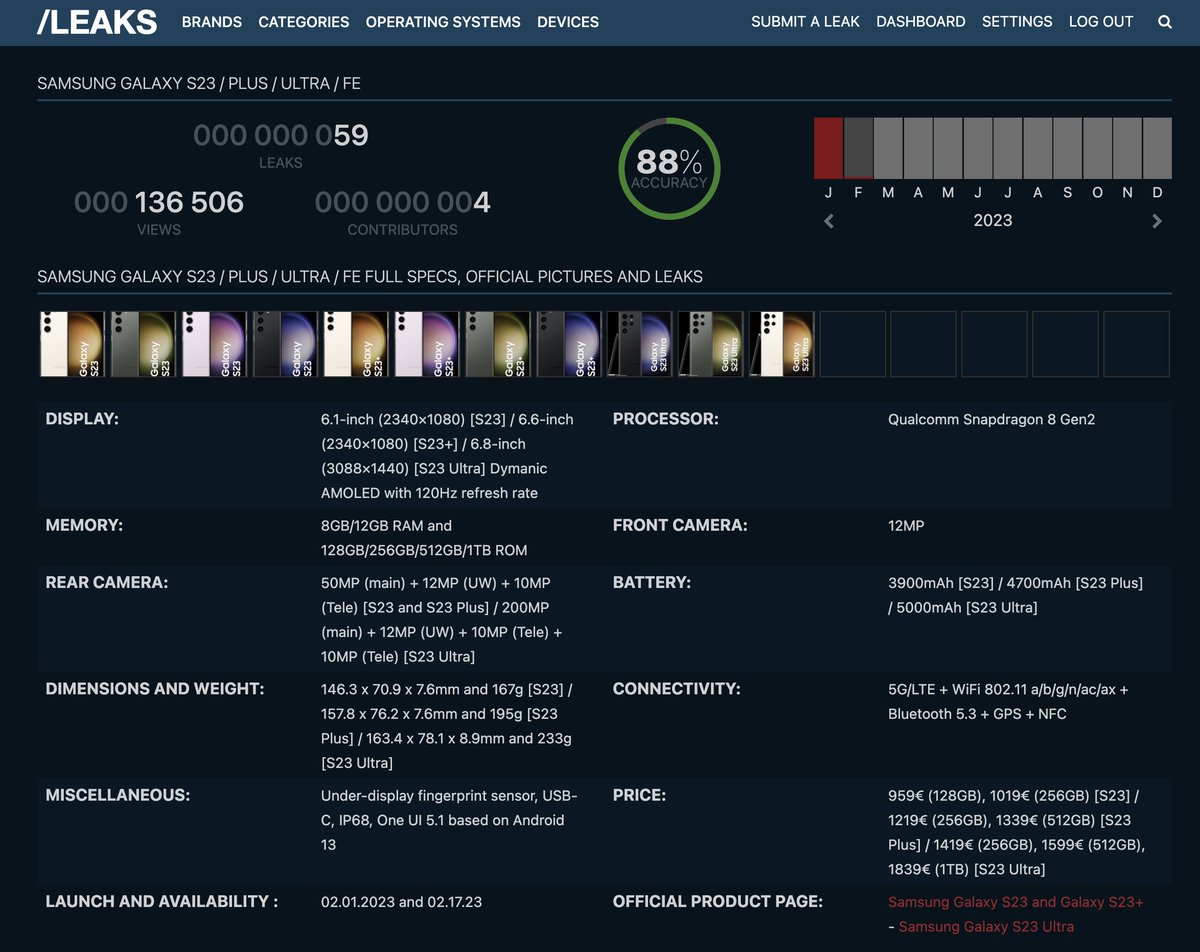Viewport: 1200px width, 952px height.
Task: Select the September bar in chart
Action: [1068, 148]
